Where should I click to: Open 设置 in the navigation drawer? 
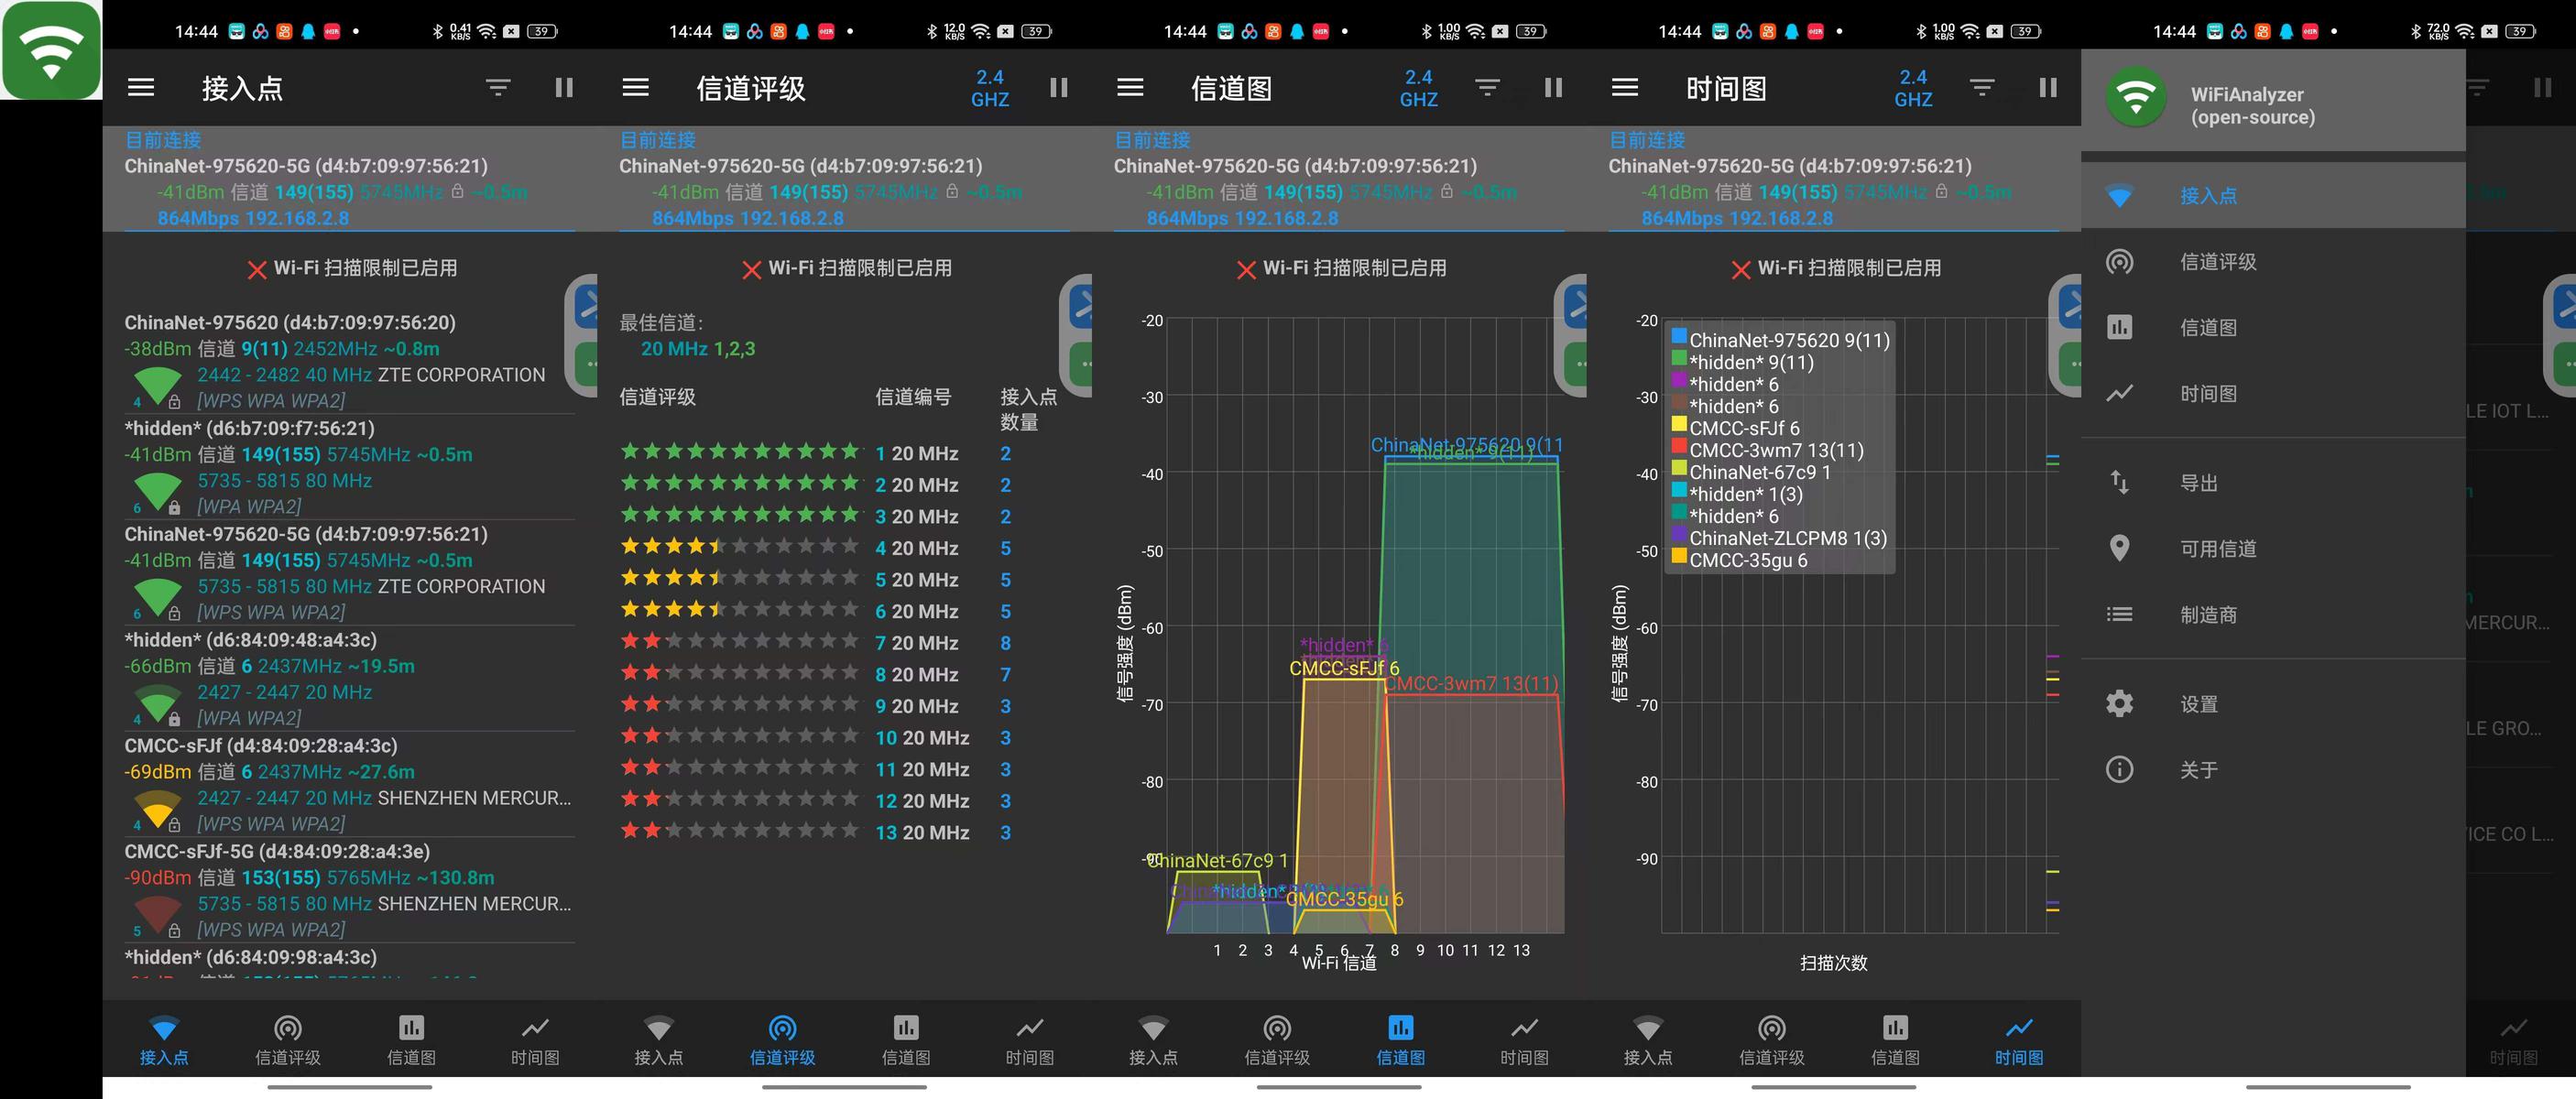(2273, 704)
